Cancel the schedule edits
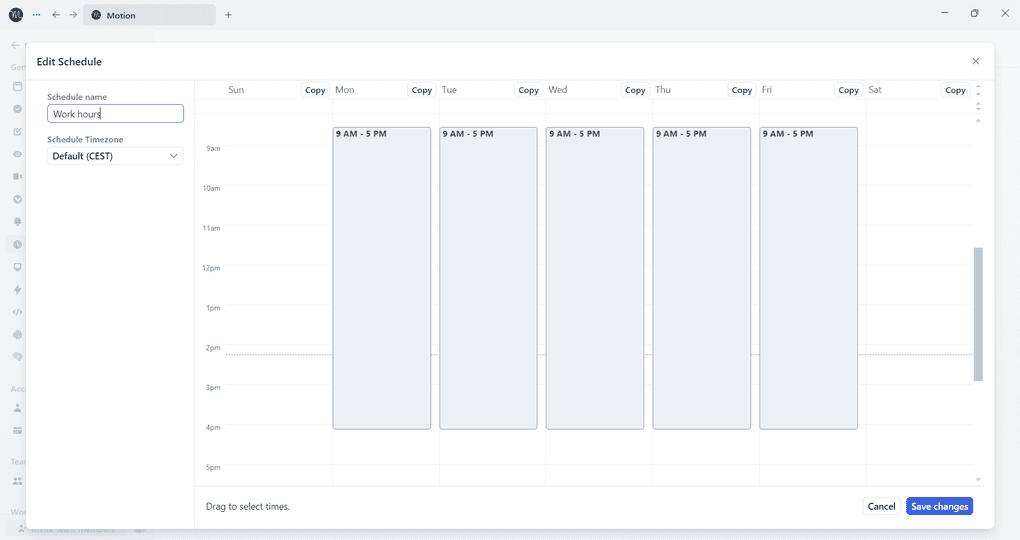This screenshot has width=1020, height=540. click(x=881, y=506)
